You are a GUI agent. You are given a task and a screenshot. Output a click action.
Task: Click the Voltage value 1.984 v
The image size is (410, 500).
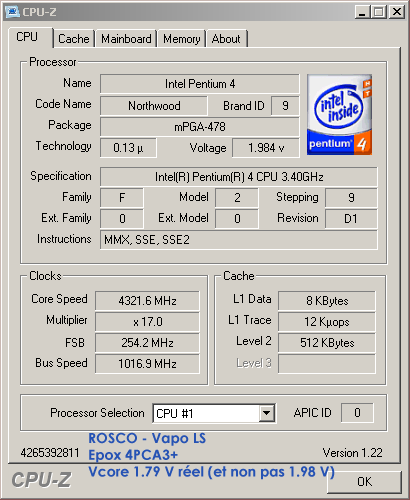266,148
